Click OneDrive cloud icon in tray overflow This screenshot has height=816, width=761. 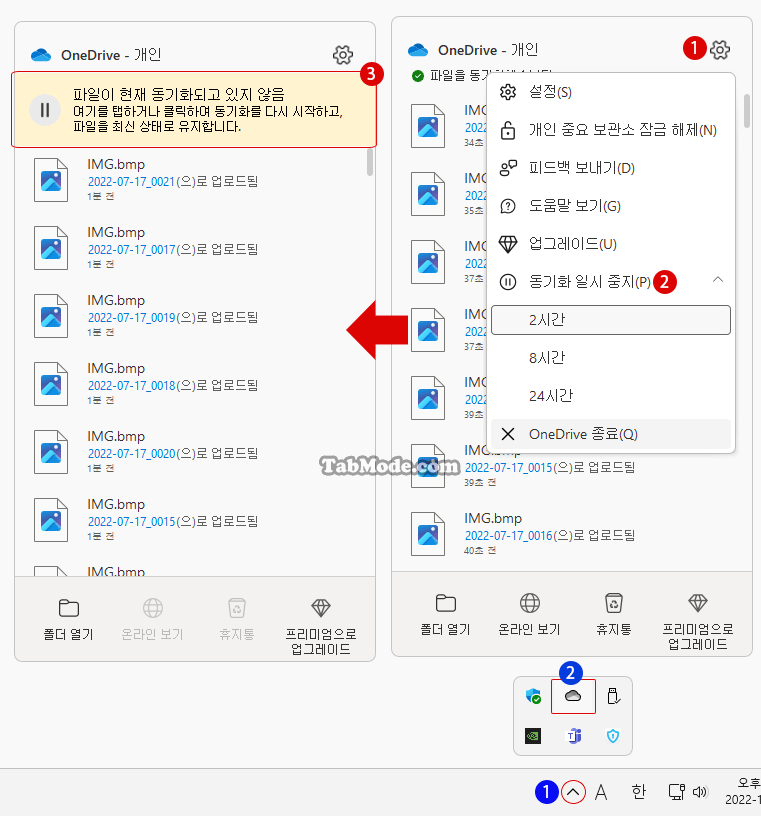click(573, 696)
